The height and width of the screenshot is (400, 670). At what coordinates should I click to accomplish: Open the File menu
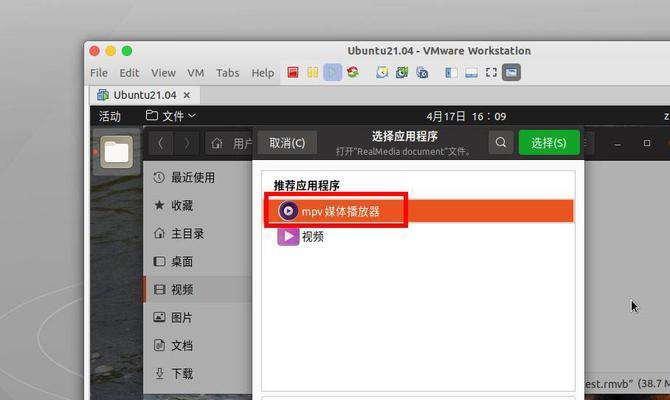pyautogui.click(x=99, y=73)
